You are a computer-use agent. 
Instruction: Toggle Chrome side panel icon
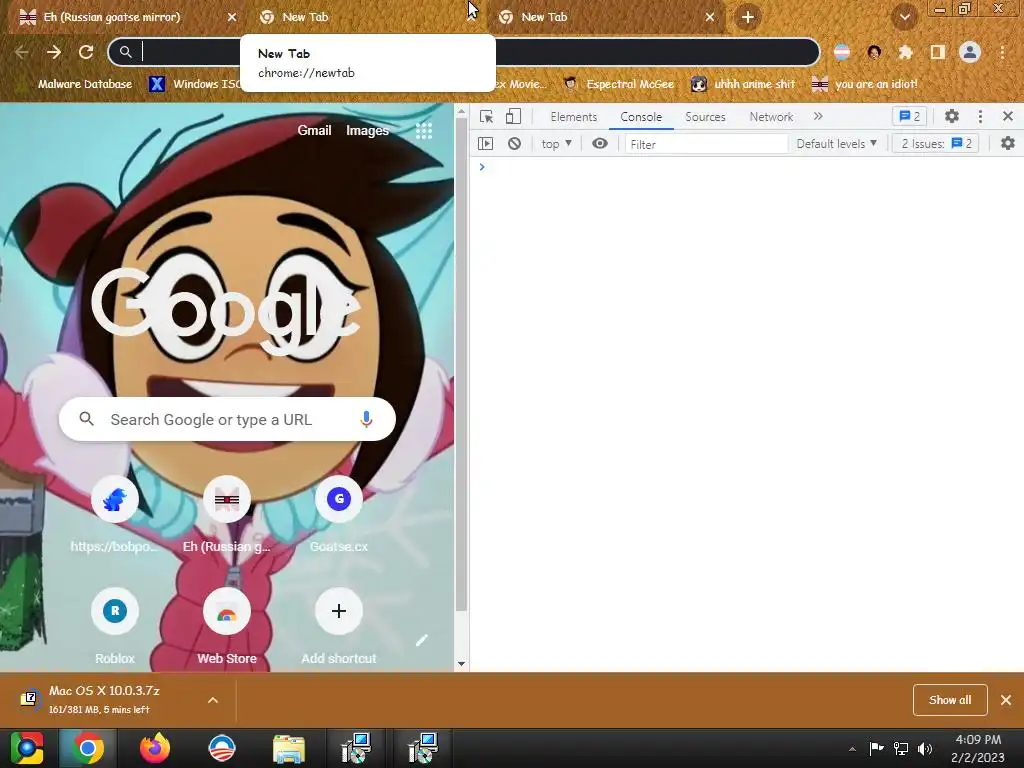pyautogui.click(x=937, y=52)
